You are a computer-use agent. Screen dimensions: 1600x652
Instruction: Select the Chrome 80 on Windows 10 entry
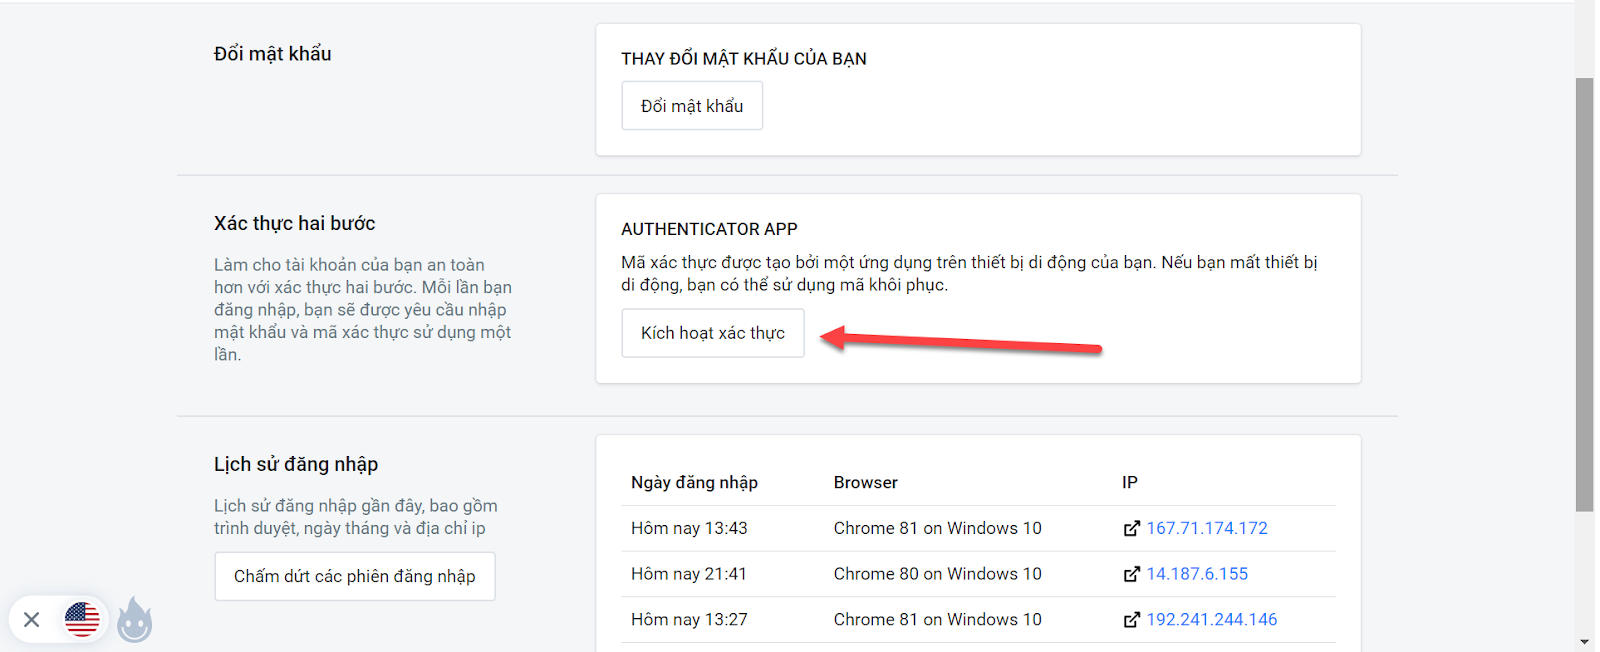(937, 574)
